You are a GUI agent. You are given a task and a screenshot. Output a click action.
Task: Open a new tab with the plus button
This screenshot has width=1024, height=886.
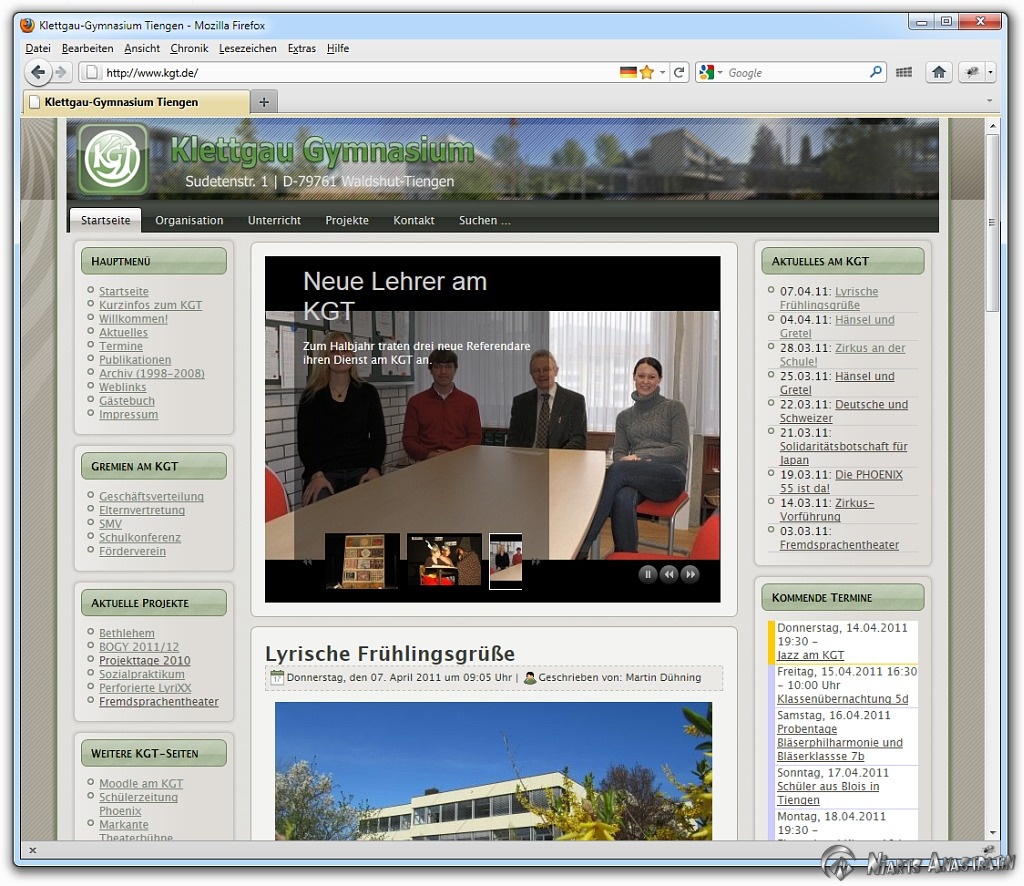coord(264,102)
